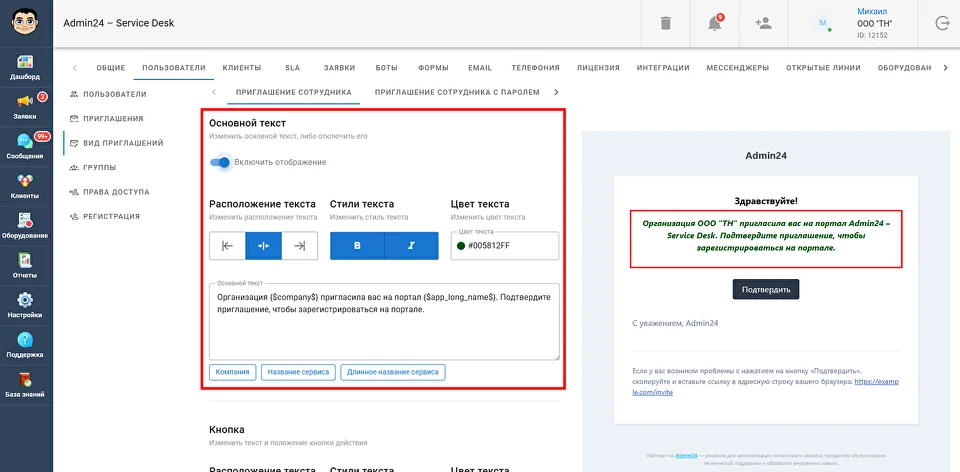Open Приглашение сотрудника с паролем tab
The height and width of the screenshot is (472, 960).
(457, 92)
